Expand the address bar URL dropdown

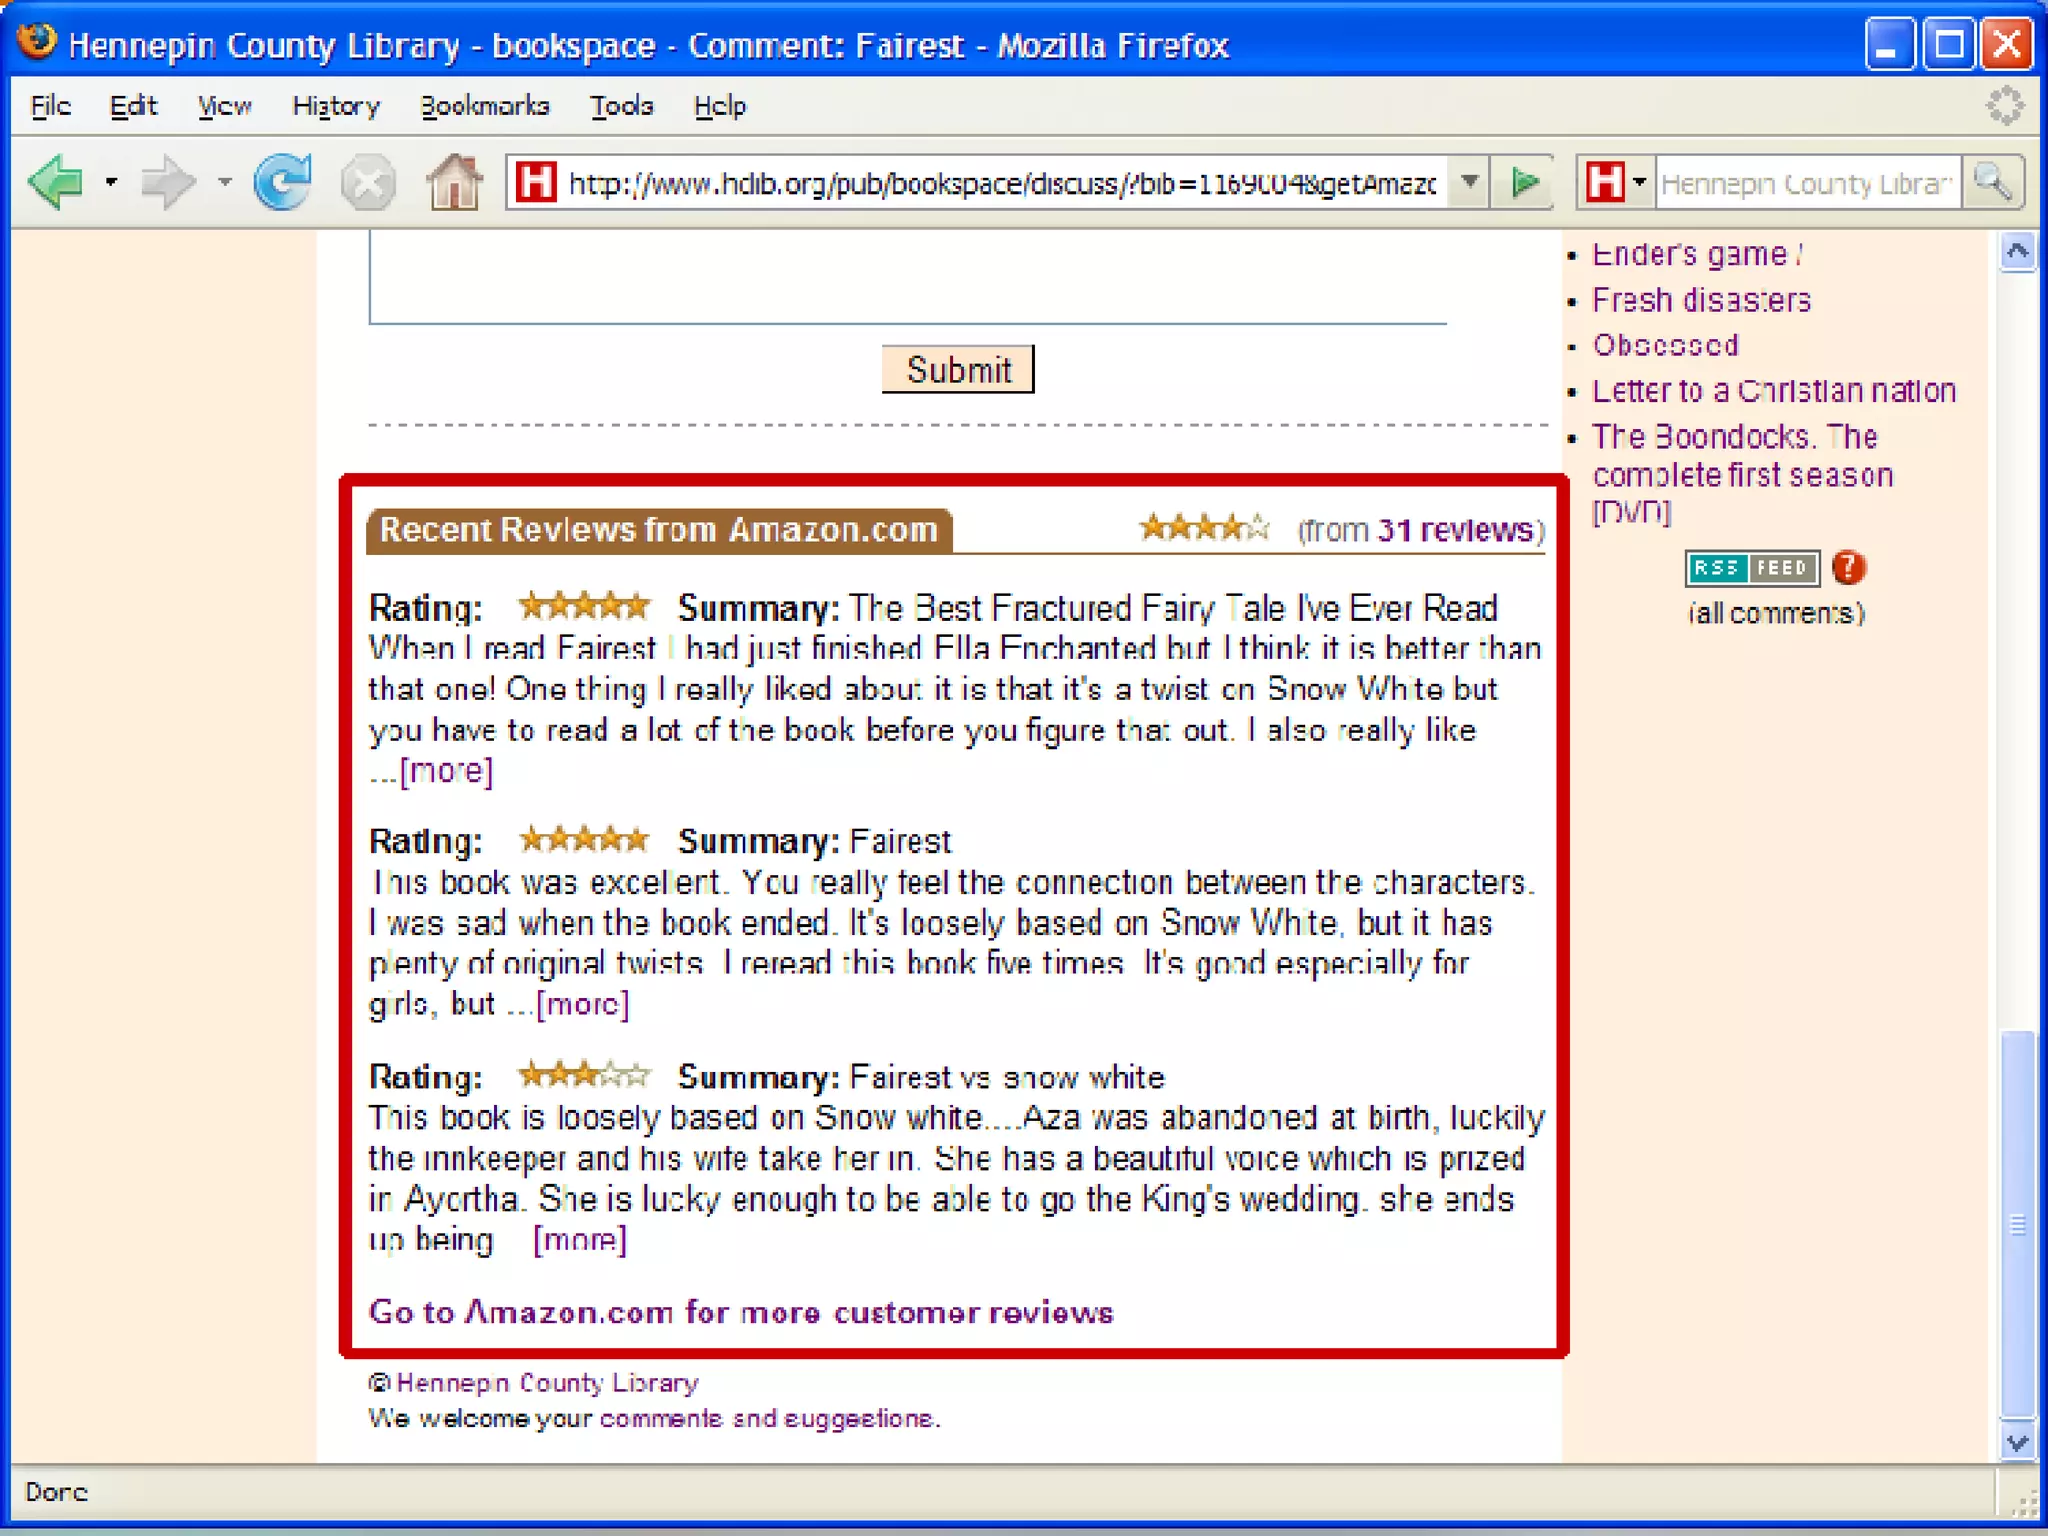(x=1469, y=183)
